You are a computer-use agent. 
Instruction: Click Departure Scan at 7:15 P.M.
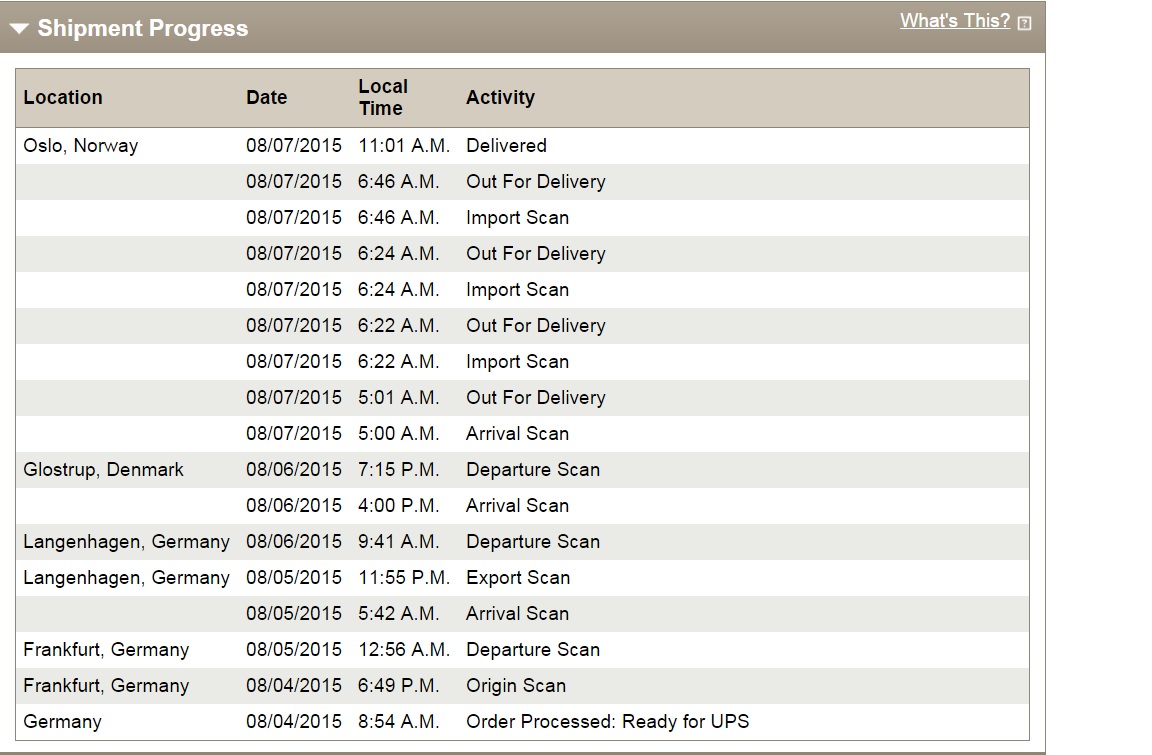[533, 469]
